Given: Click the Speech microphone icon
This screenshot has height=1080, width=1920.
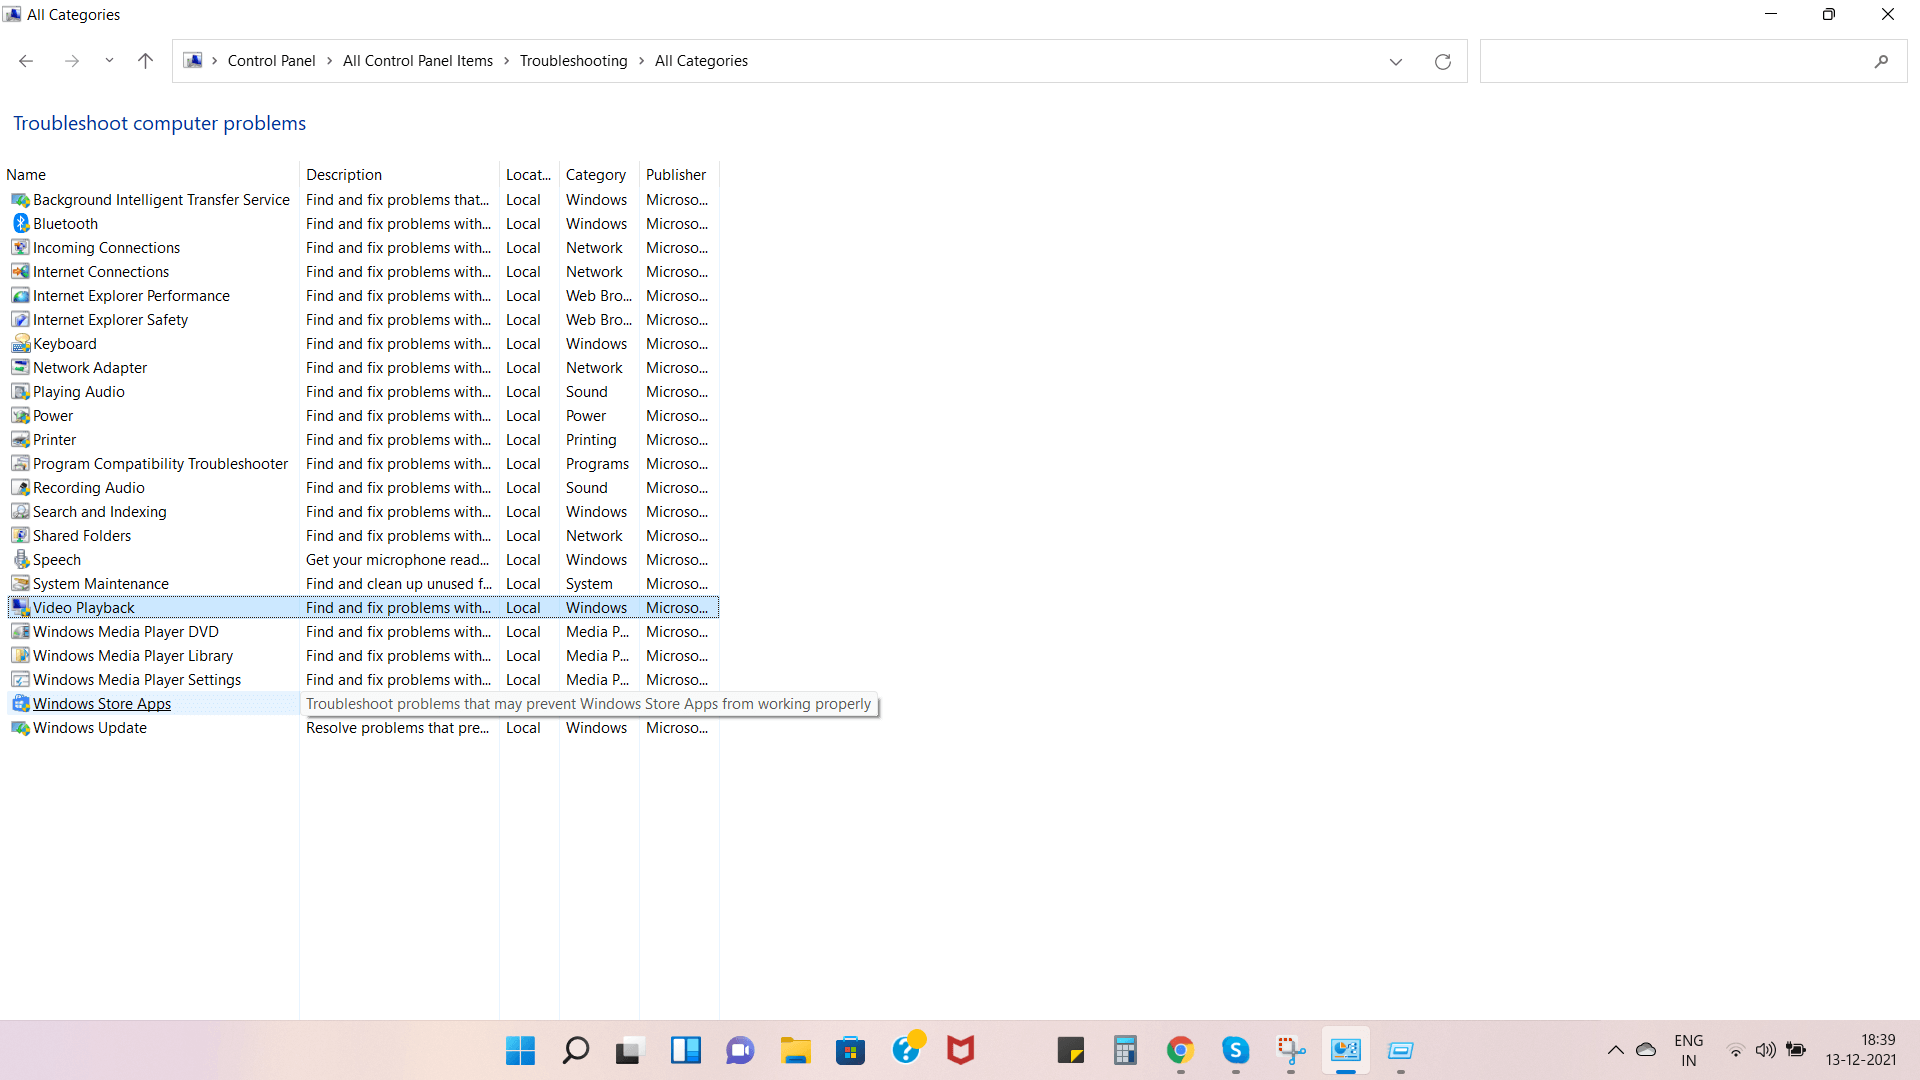Looking at the screenshot, I should 21,559.
